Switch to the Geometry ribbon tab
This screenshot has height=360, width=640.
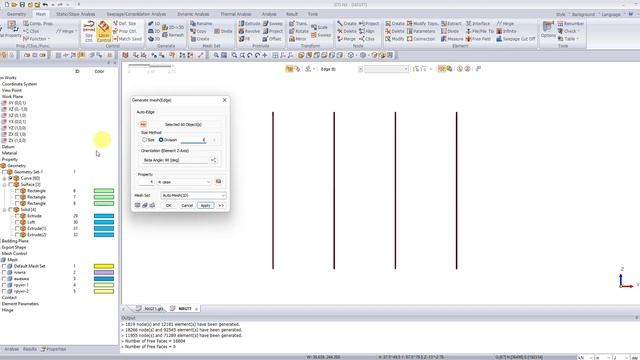pos(16,14)
